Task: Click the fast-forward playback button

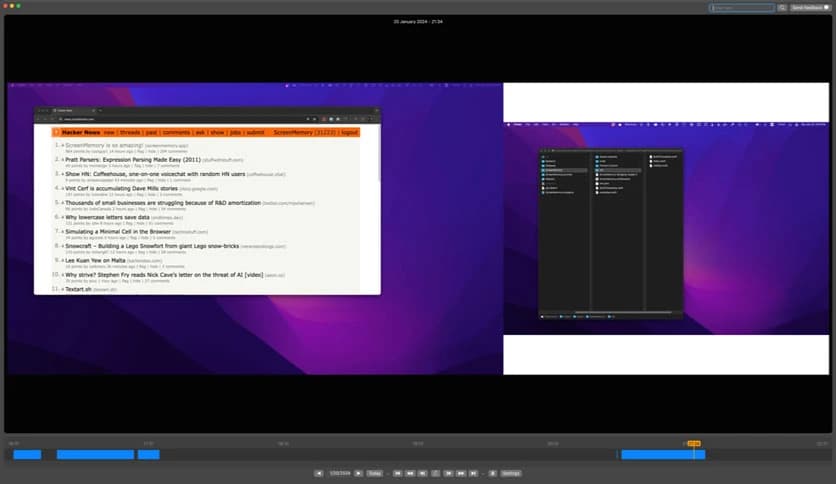Action: tap(461, 473)
